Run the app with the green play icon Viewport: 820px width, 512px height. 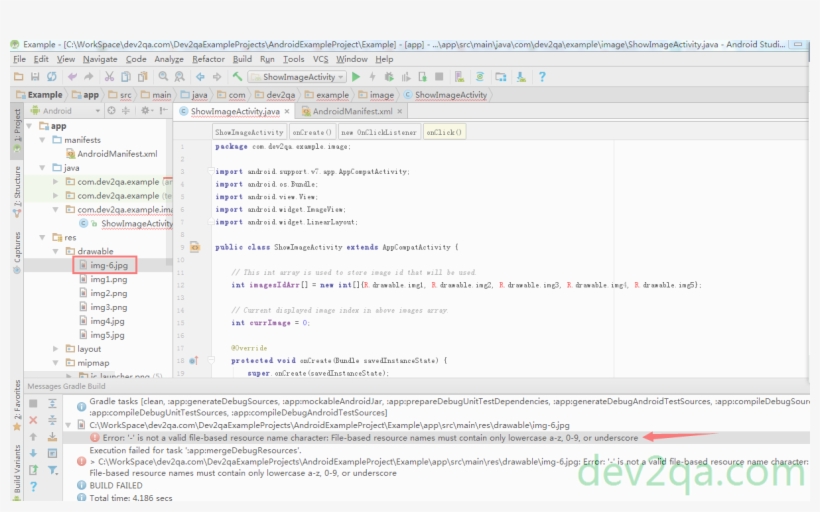point(356,77)
